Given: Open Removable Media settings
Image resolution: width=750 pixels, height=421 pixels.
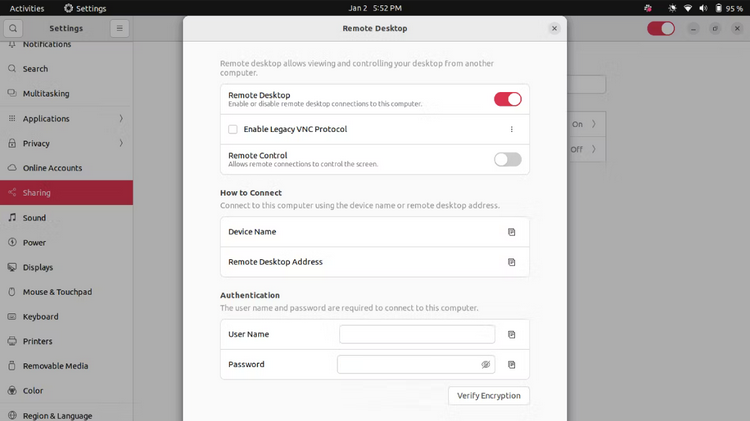Looking at the screenshot, I should coord(66,366).
